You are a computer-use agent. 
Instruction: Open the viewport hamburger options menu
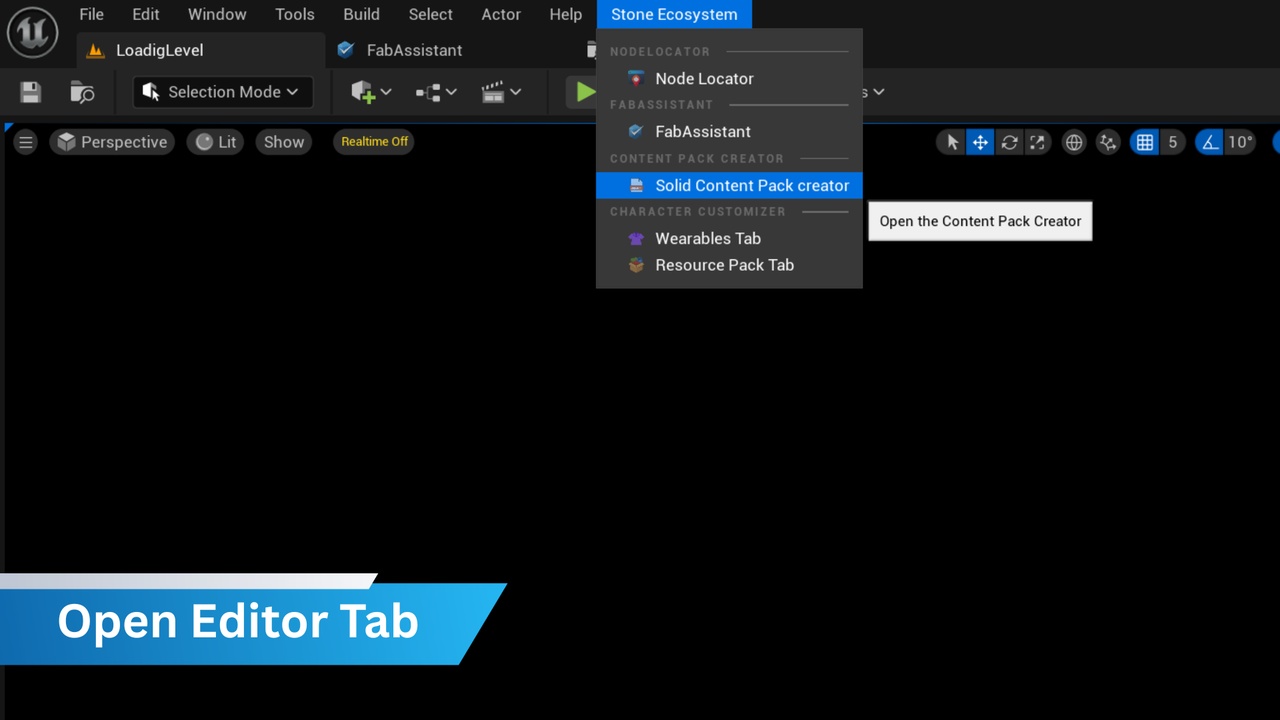26,142
